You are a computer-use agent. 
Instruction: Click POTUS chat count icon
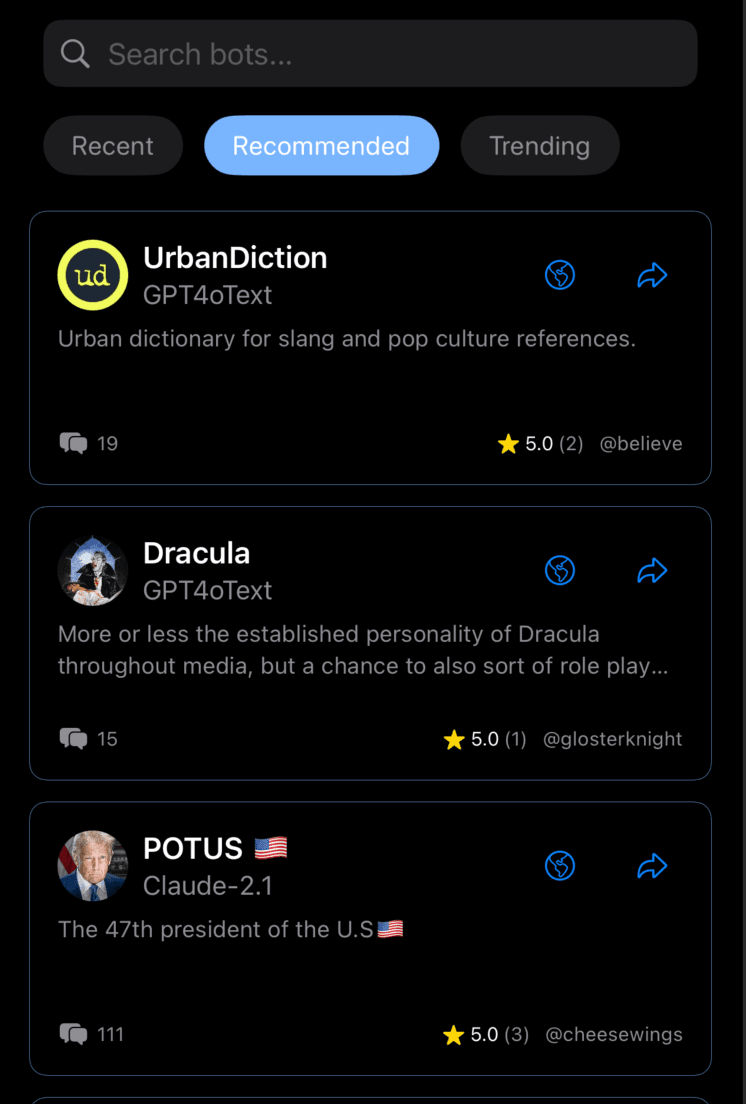point(73,1034)
